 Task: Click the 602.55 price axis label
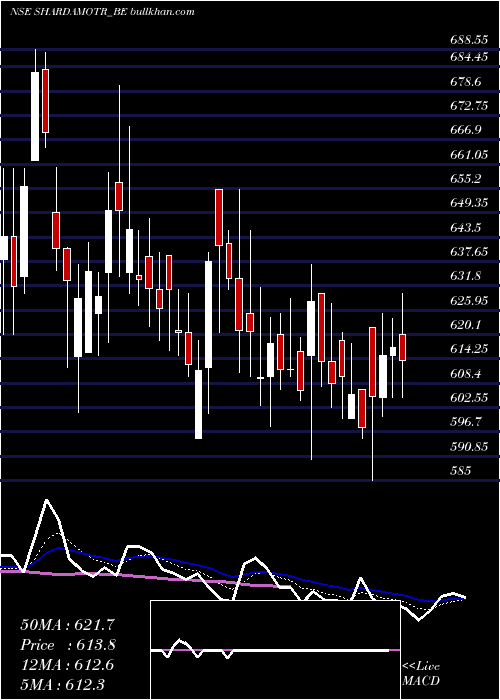pyautogui.click(x=468, y=397)
